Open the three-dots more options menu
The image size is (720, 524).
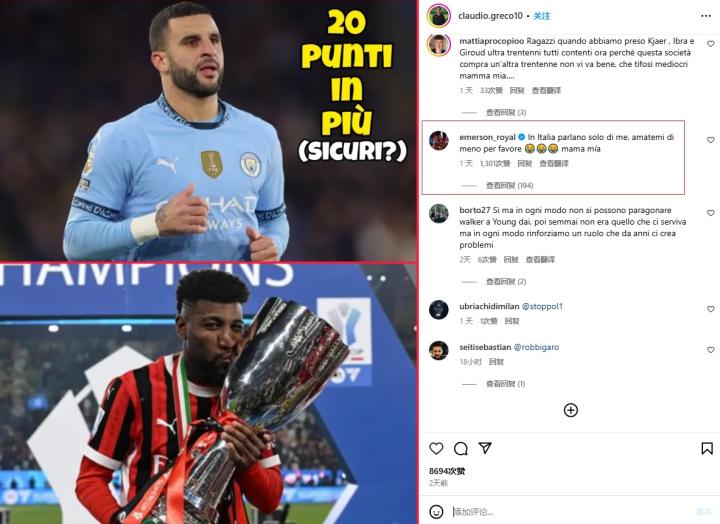tap(706, 16)
